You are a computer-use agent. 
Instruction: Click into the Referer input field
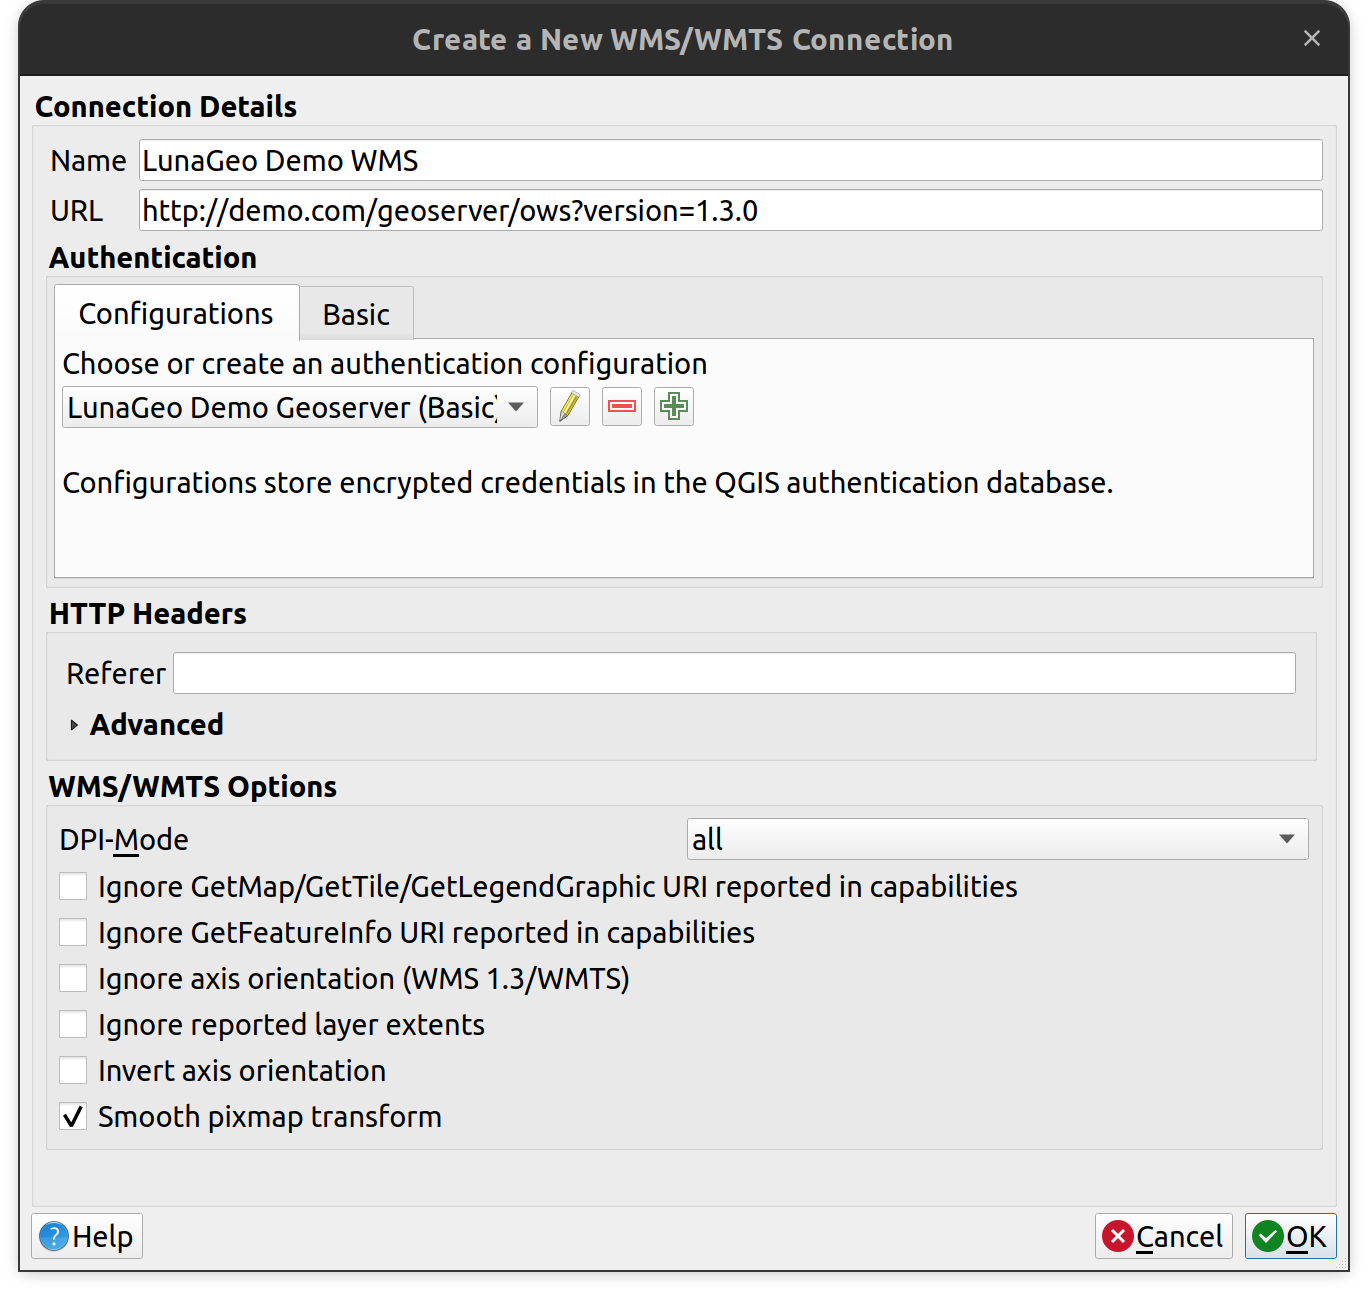(x=734, y=673)
